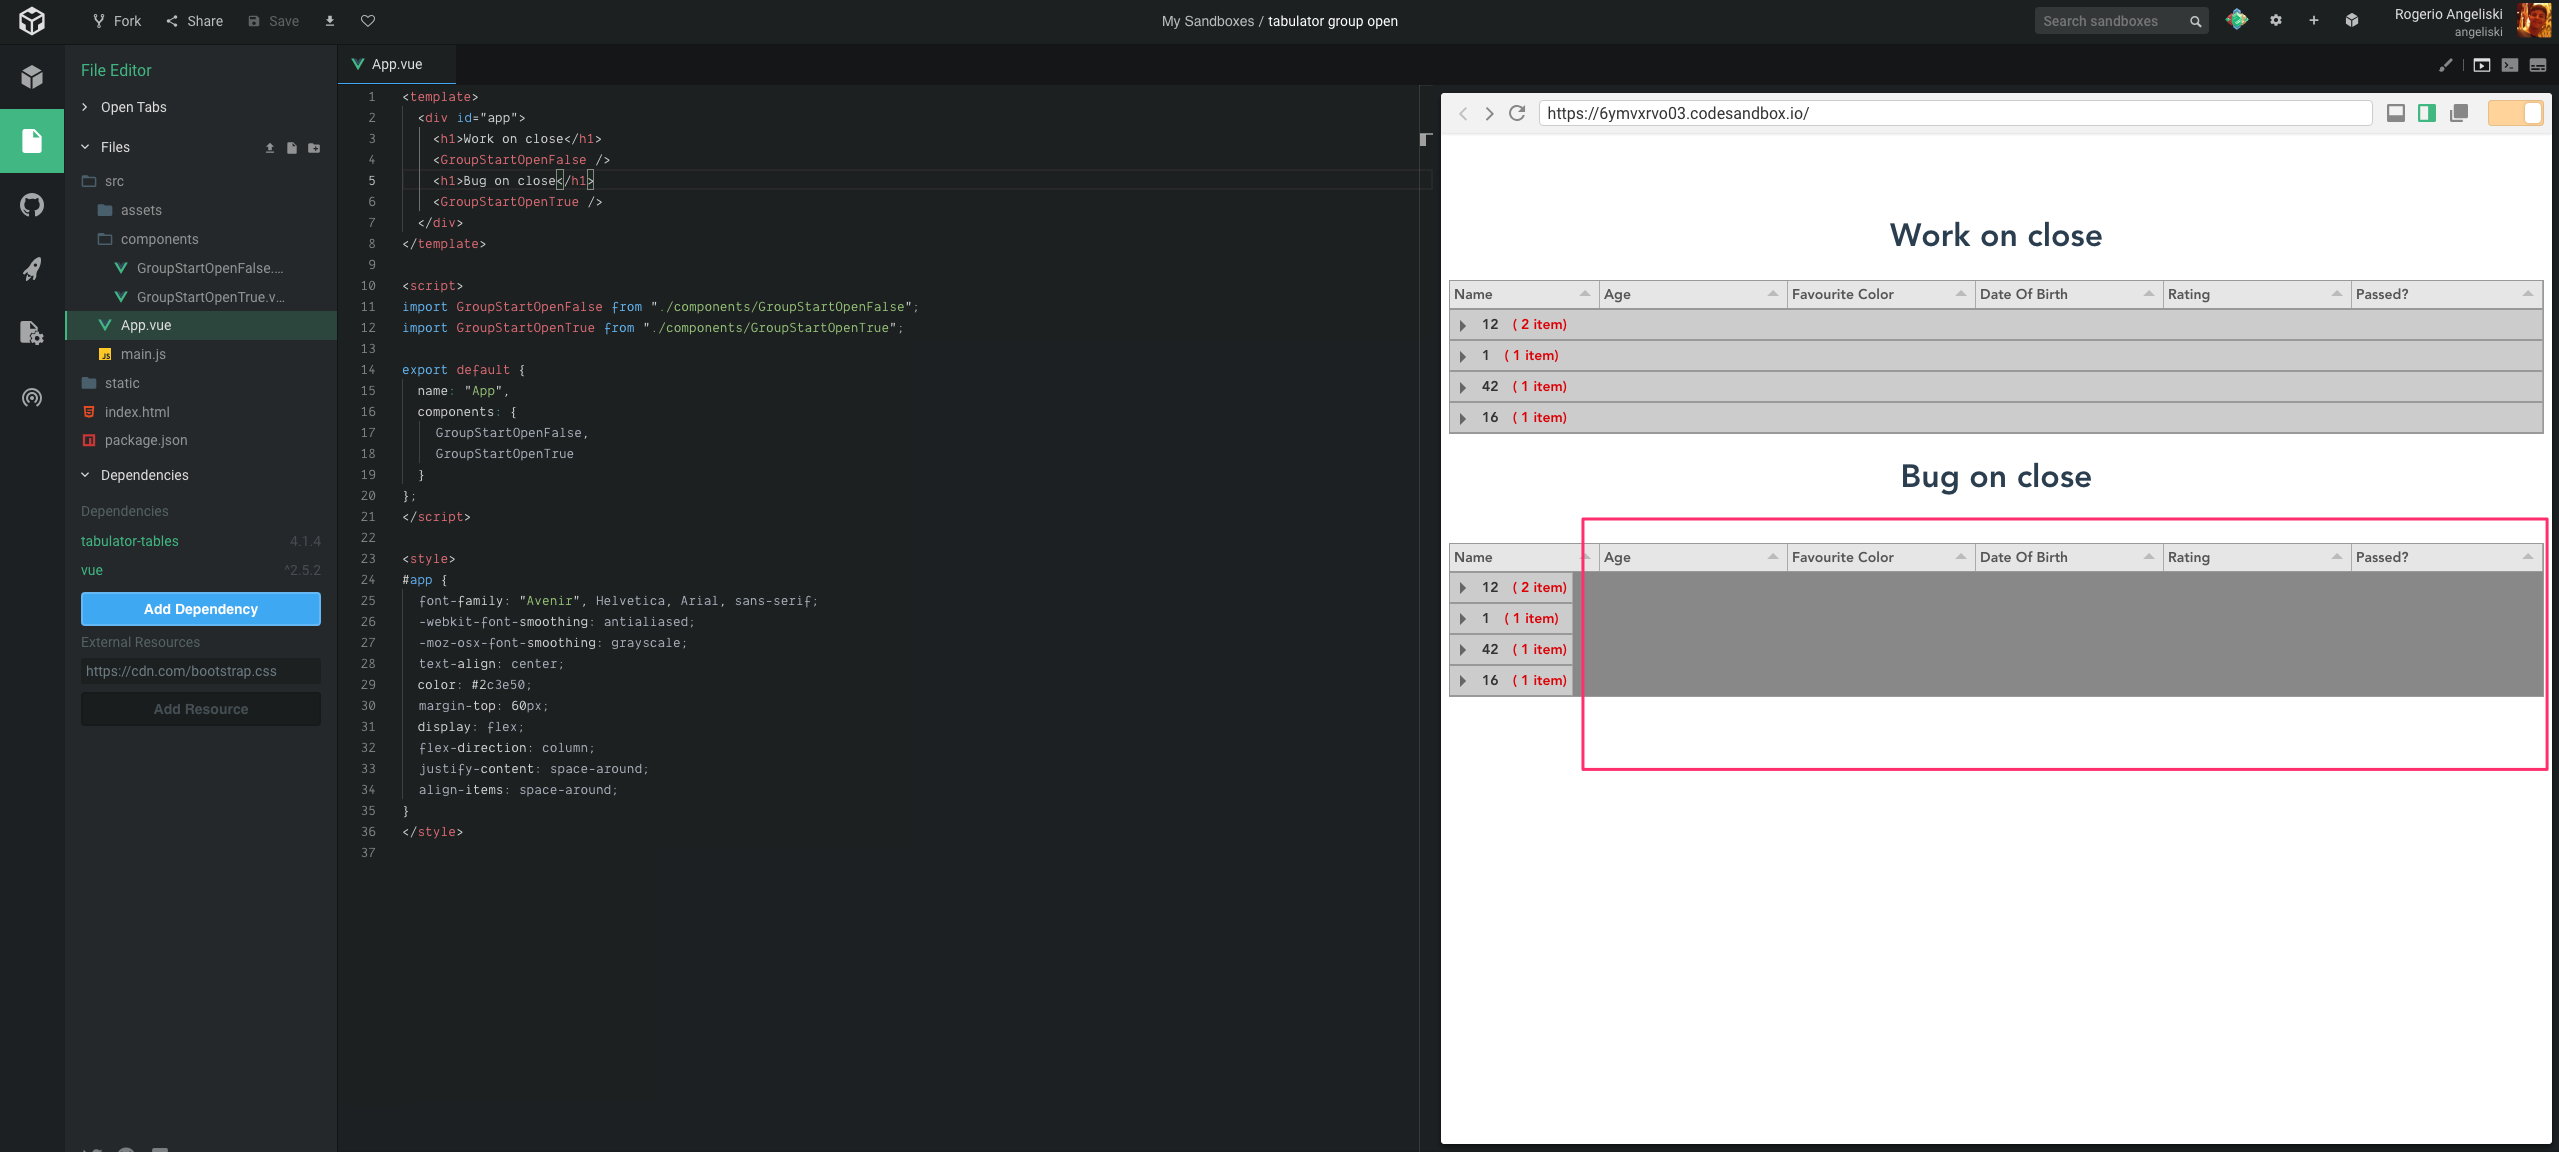Click the upload files icon beside Files
This screenshot has width=2559, height=1152.
tap(268, 147)
